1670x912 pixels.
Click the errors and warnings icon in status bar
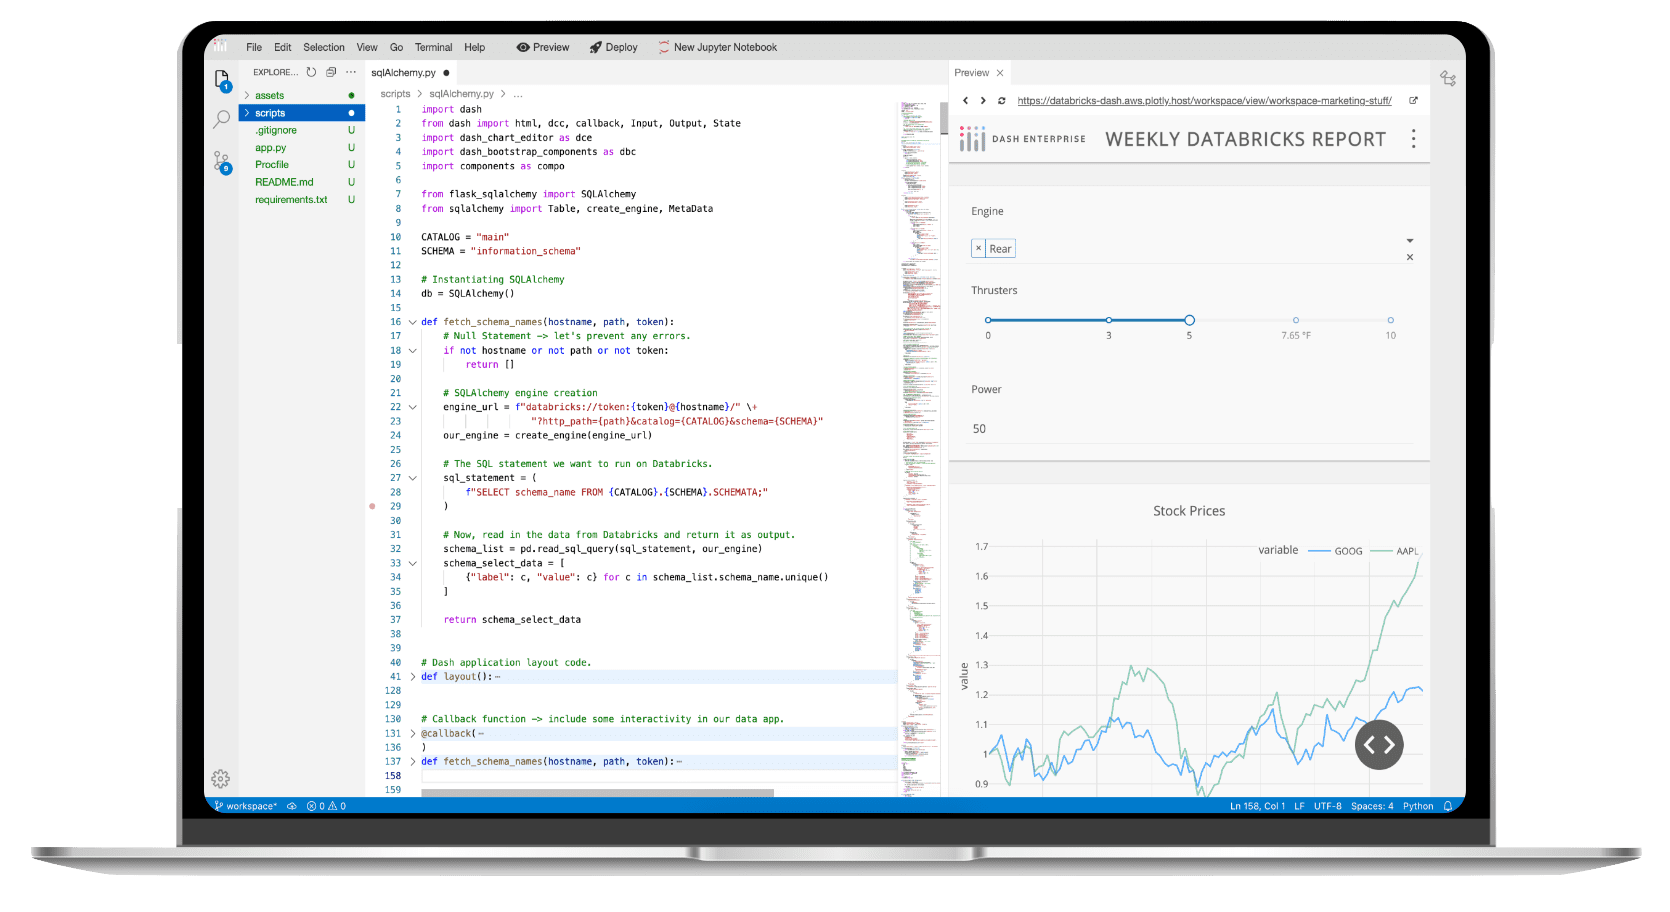pyautogui.click(x=326, y=805)
